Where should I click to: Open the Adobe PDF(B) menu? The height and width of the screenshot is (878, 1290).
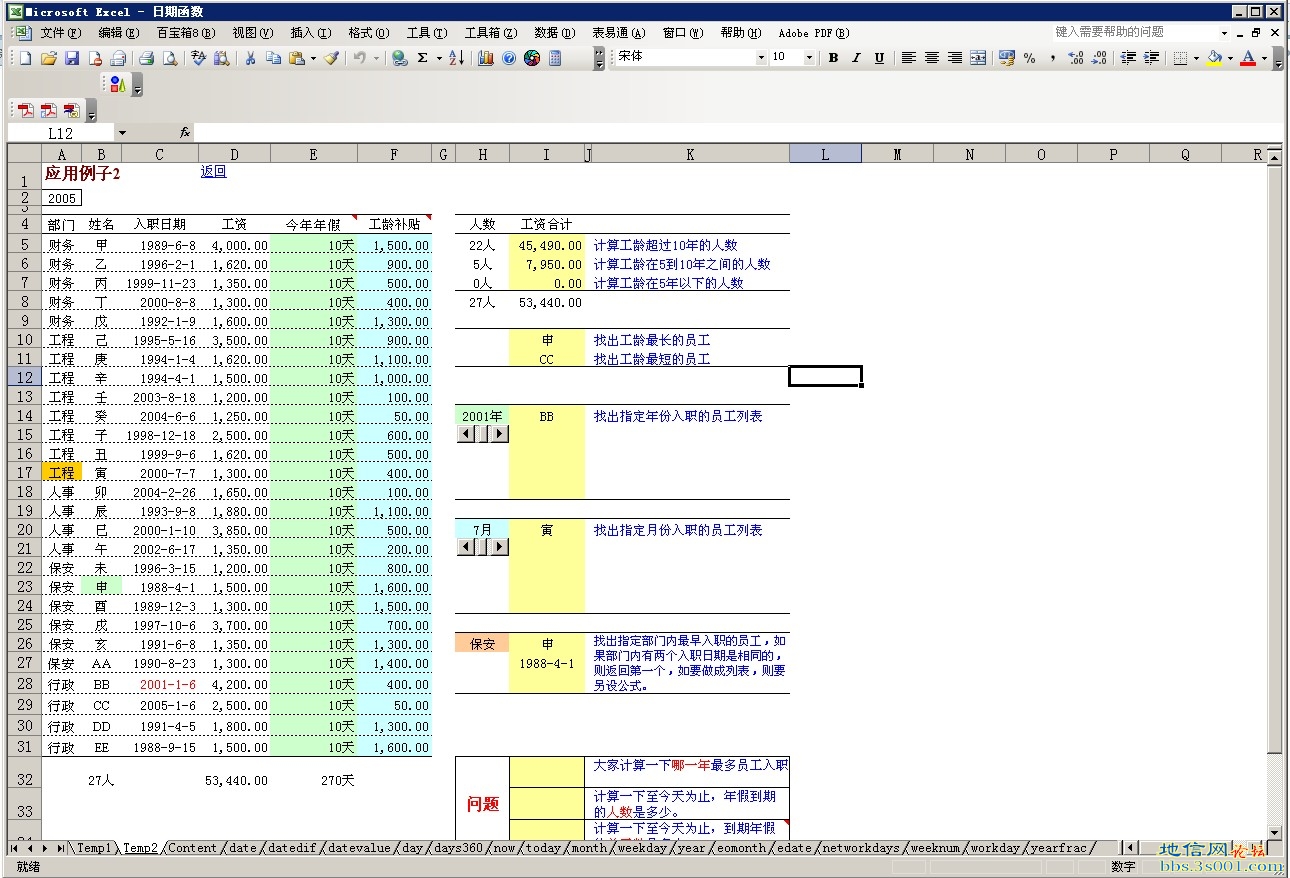click(x=814, y=33)
